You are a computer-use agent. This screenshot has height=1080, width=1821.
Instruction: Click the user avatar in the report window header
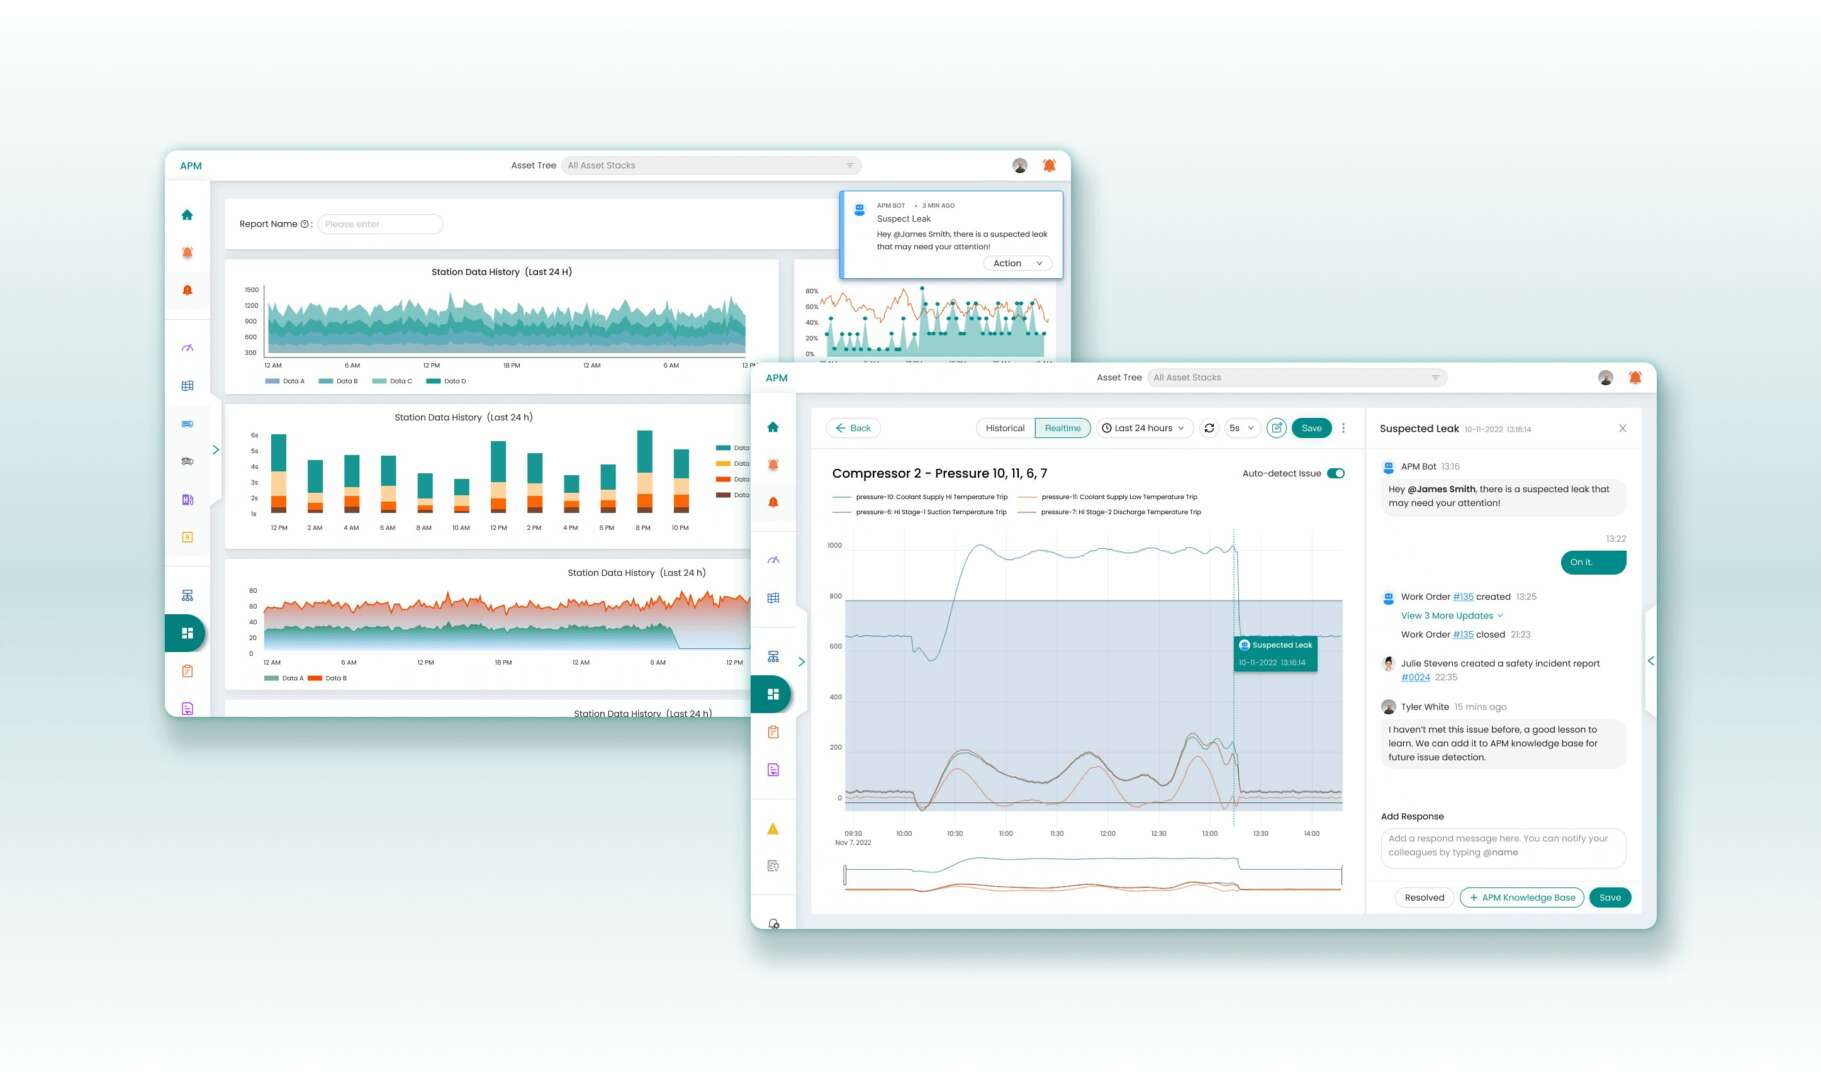tap(1019, 166)
